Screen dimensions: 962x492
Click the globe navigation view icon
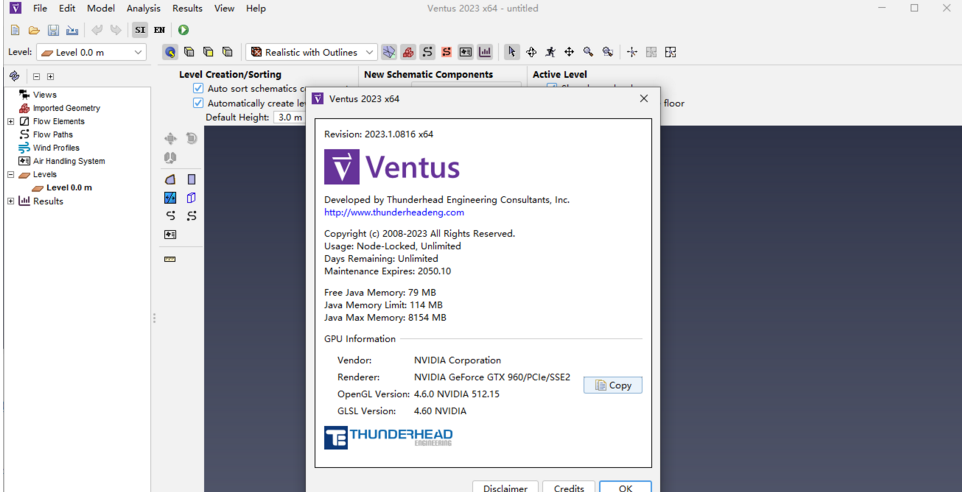pos(170,52)
